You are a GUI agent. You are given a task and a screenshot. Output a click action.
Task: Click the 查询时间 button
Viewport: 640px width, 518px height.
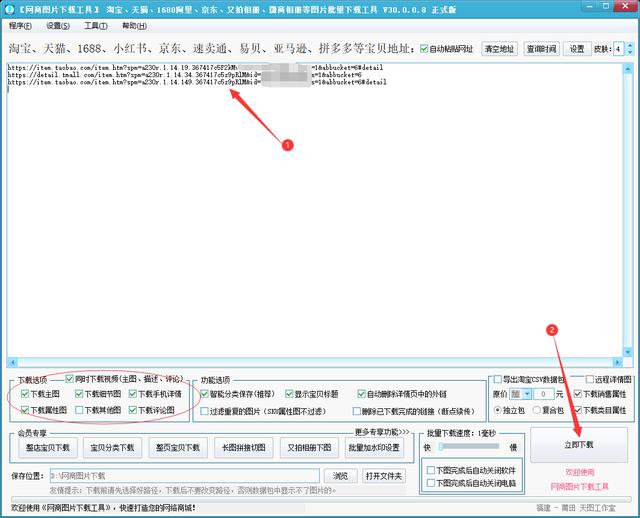pos(542,49)
